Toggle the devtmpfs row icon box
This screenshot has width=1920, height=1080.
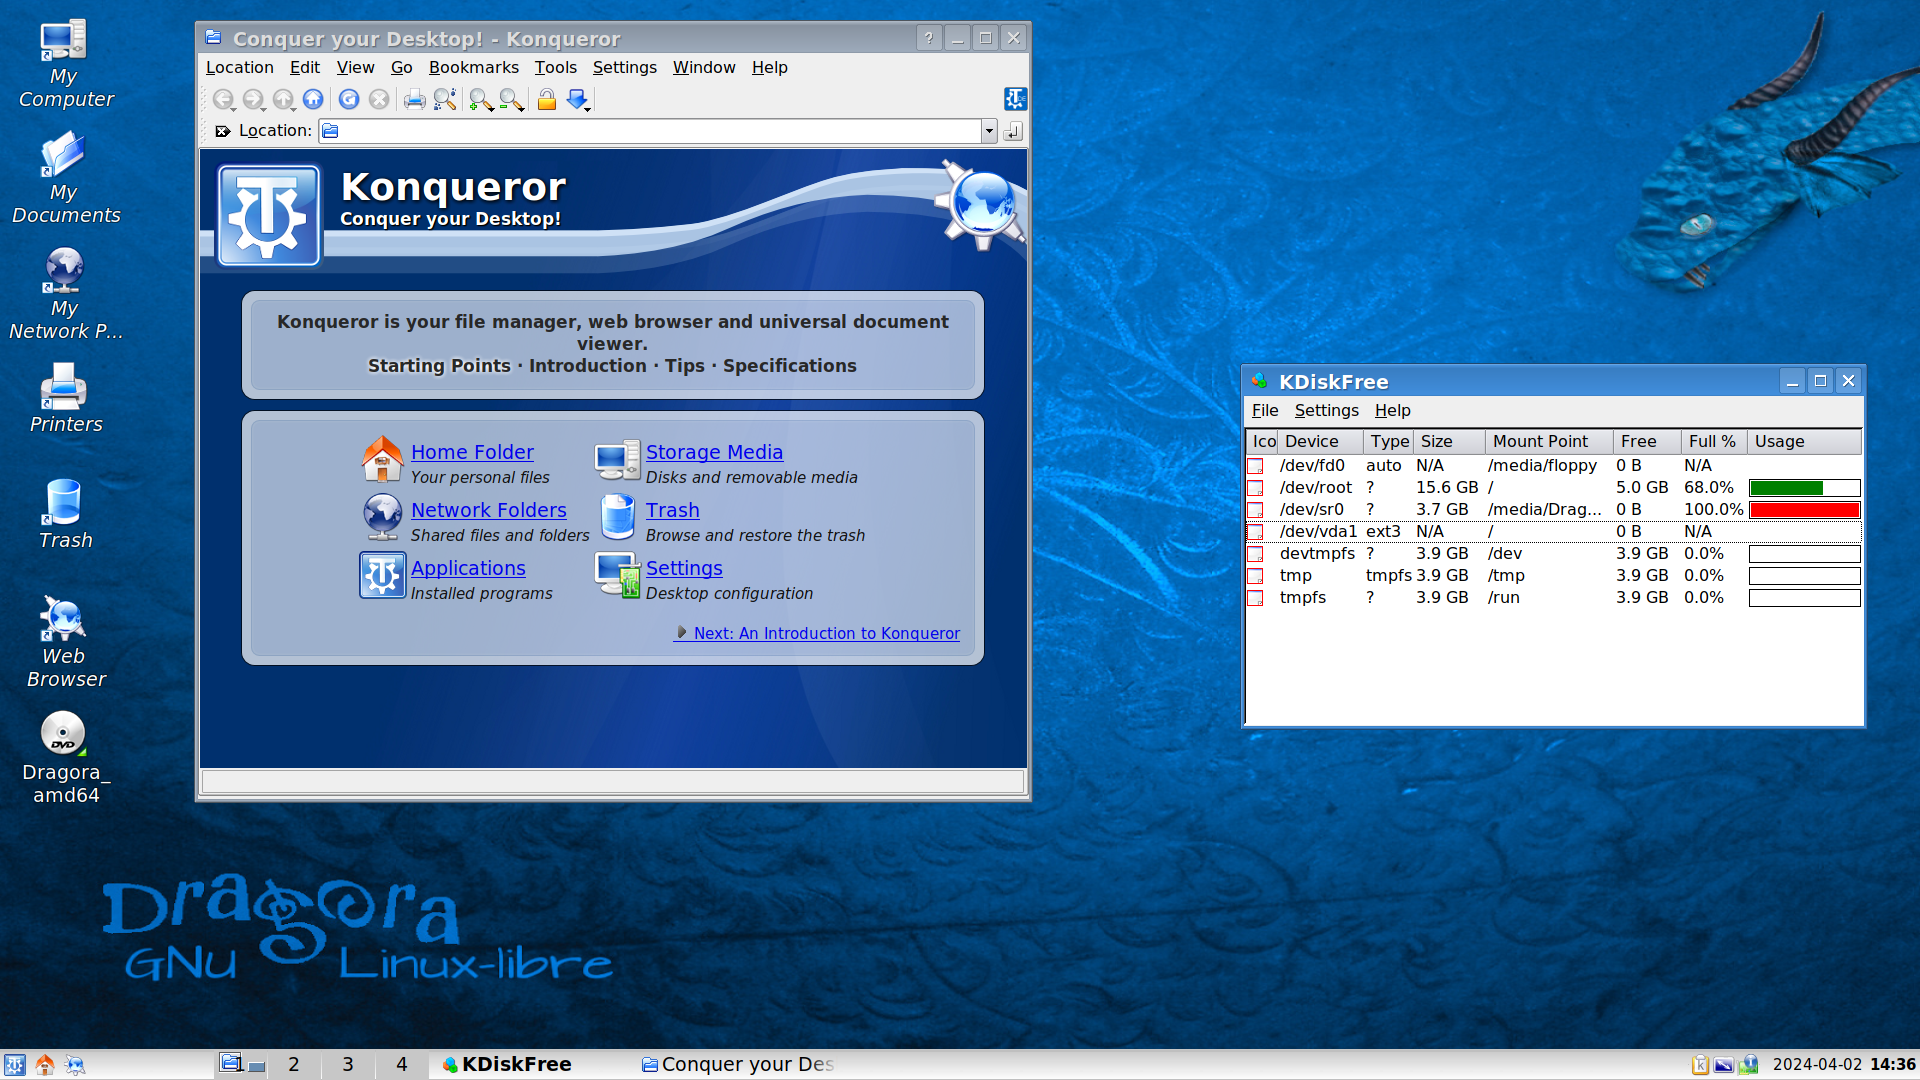point(1256,554)
